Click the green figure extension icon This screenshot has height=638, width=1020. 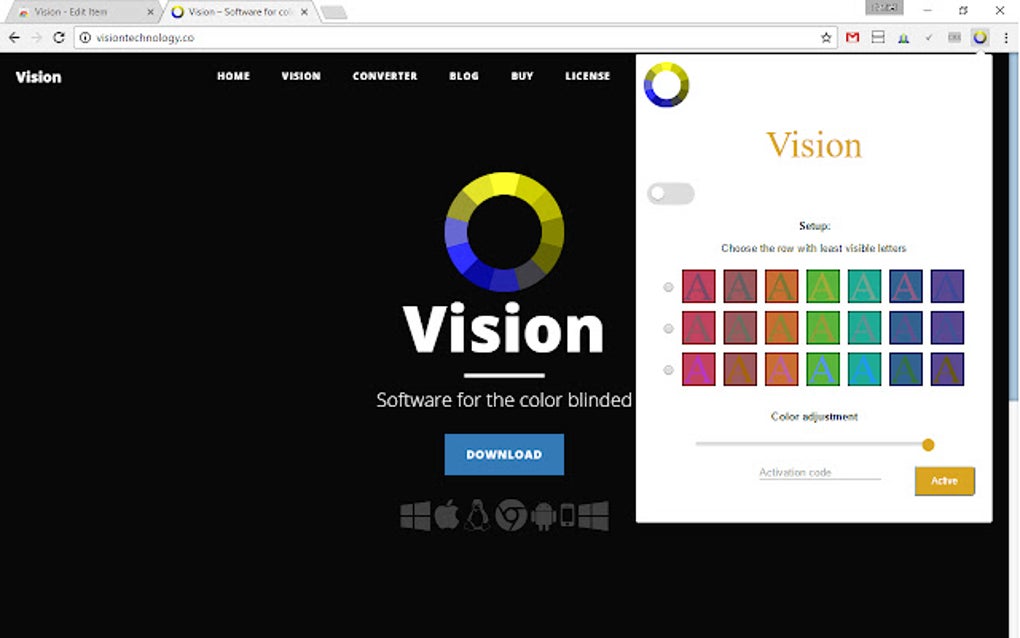pos(904,38)
